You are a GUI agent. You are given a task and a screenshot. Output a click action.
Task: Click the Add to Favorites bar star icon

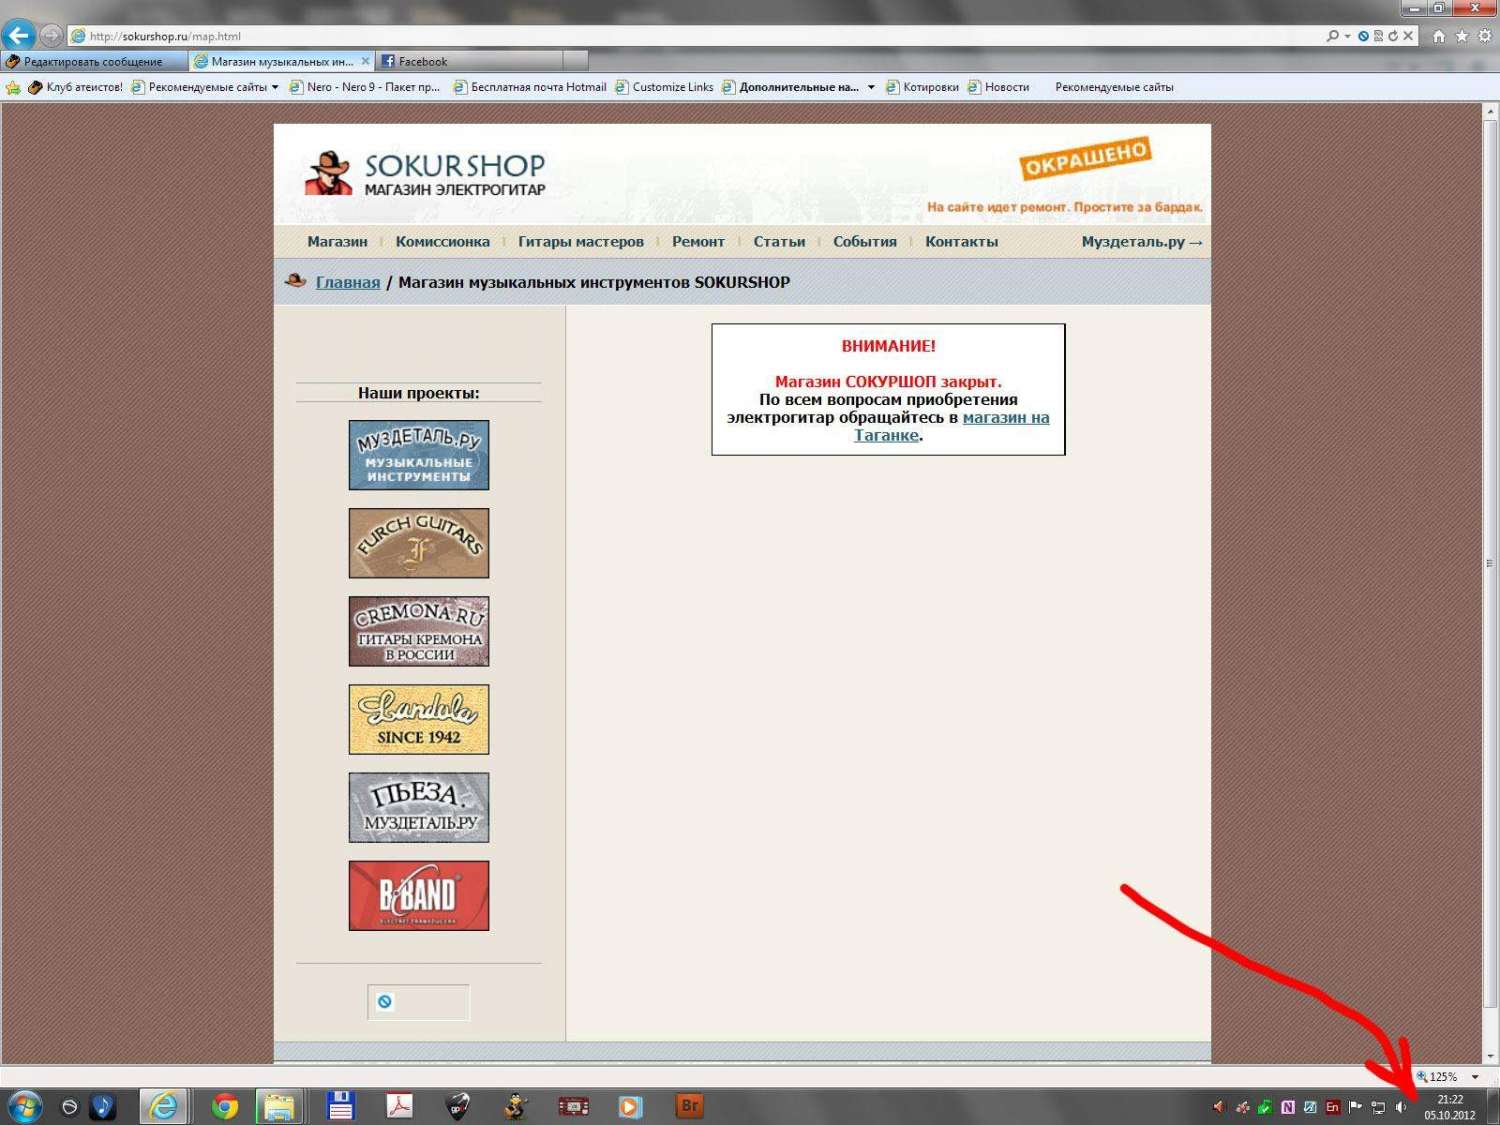[x=13, y=87]
